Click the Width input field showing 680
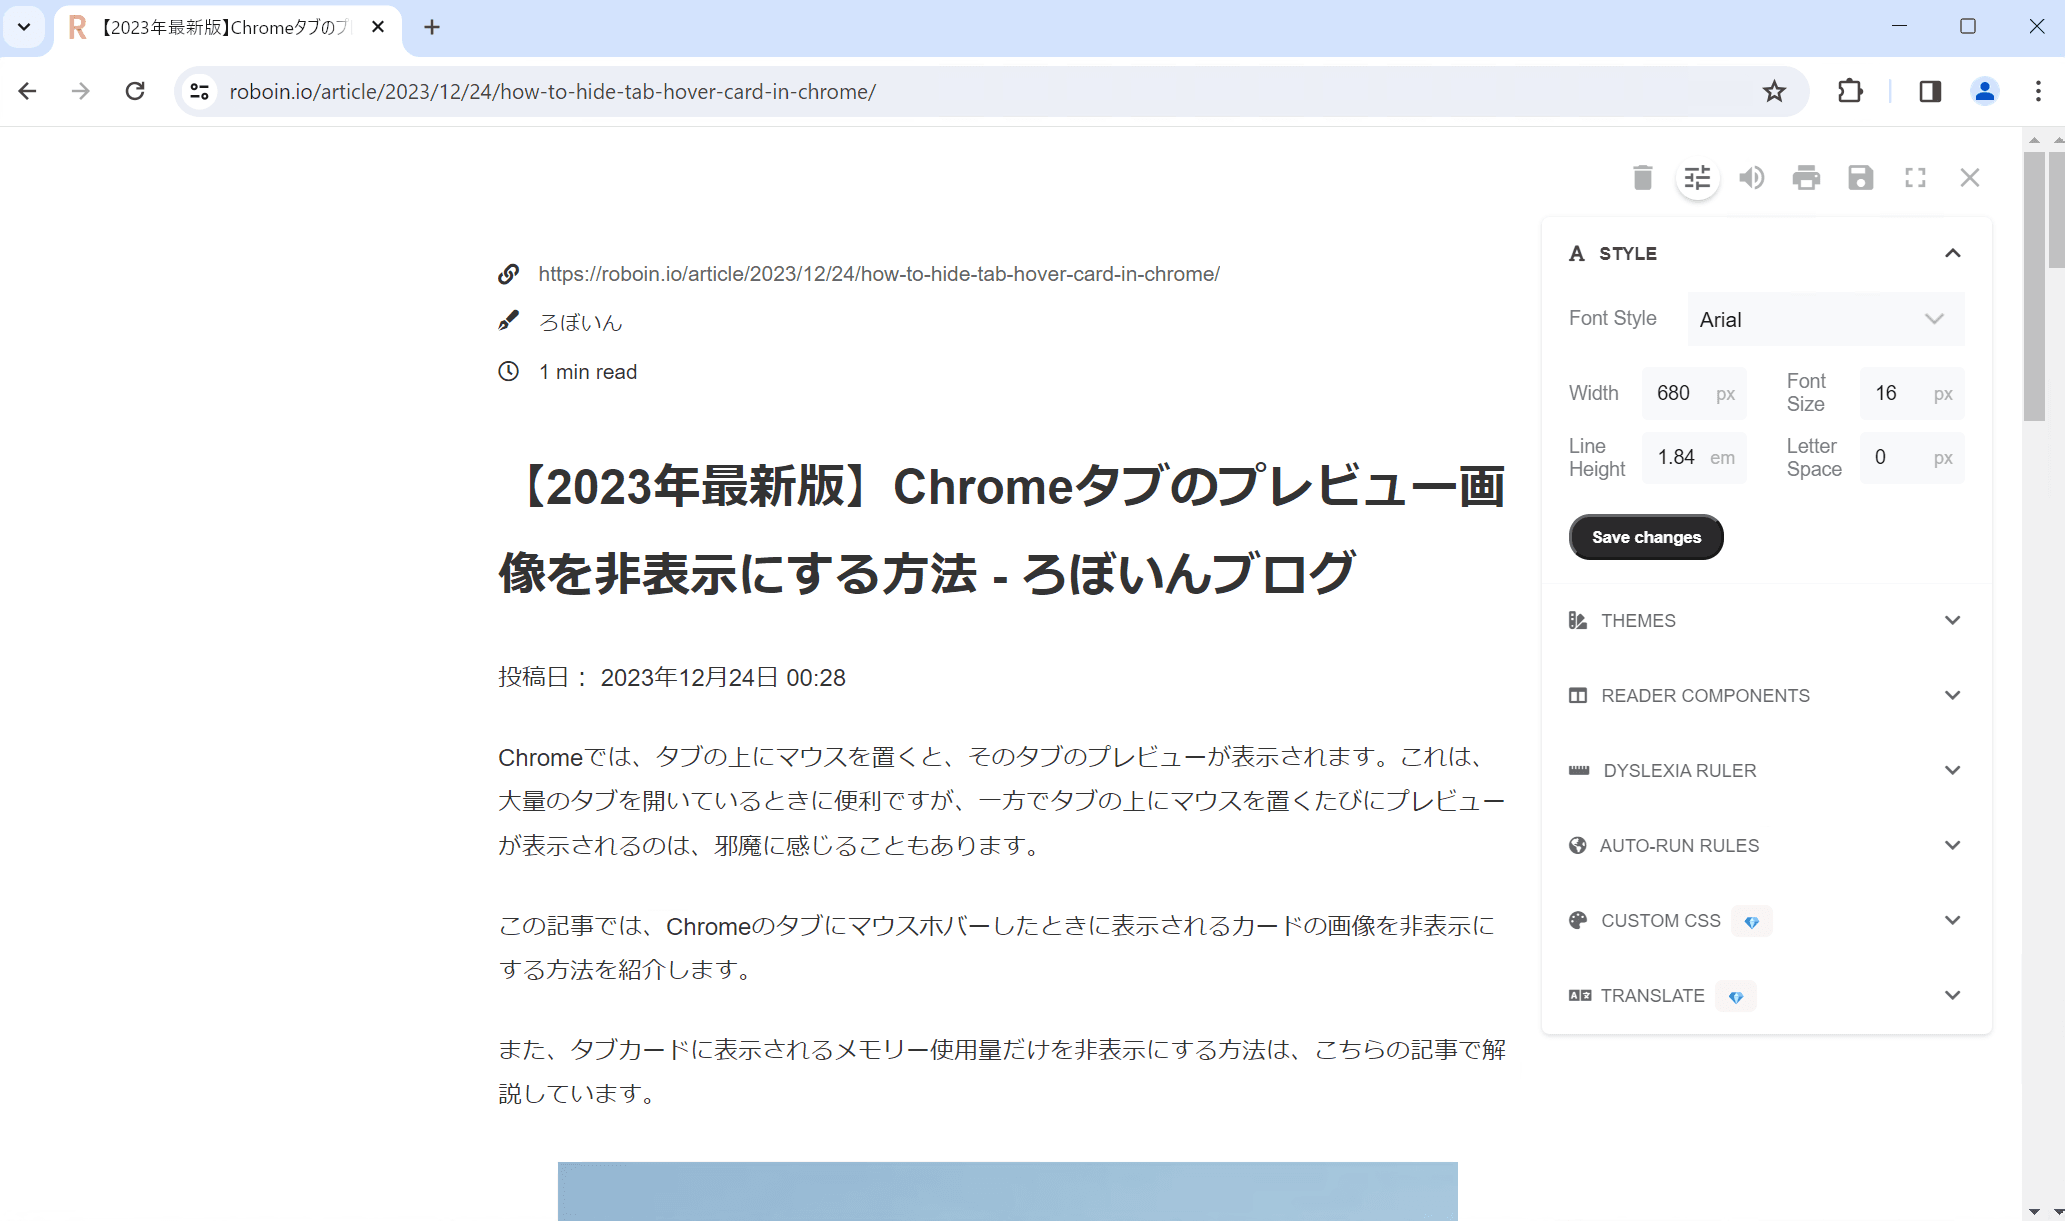 (1694, 393)
